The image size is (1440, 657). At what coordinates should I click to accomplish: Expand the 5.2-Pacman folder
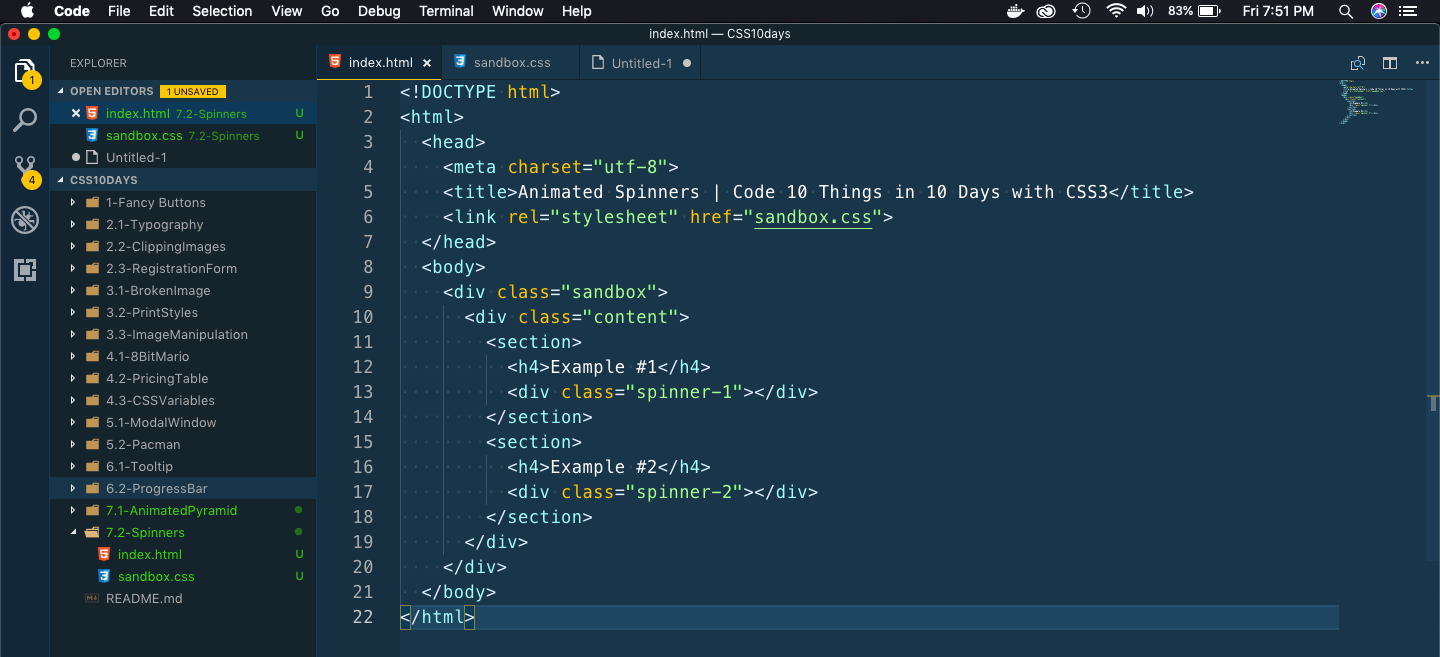(x=73, y=444)
